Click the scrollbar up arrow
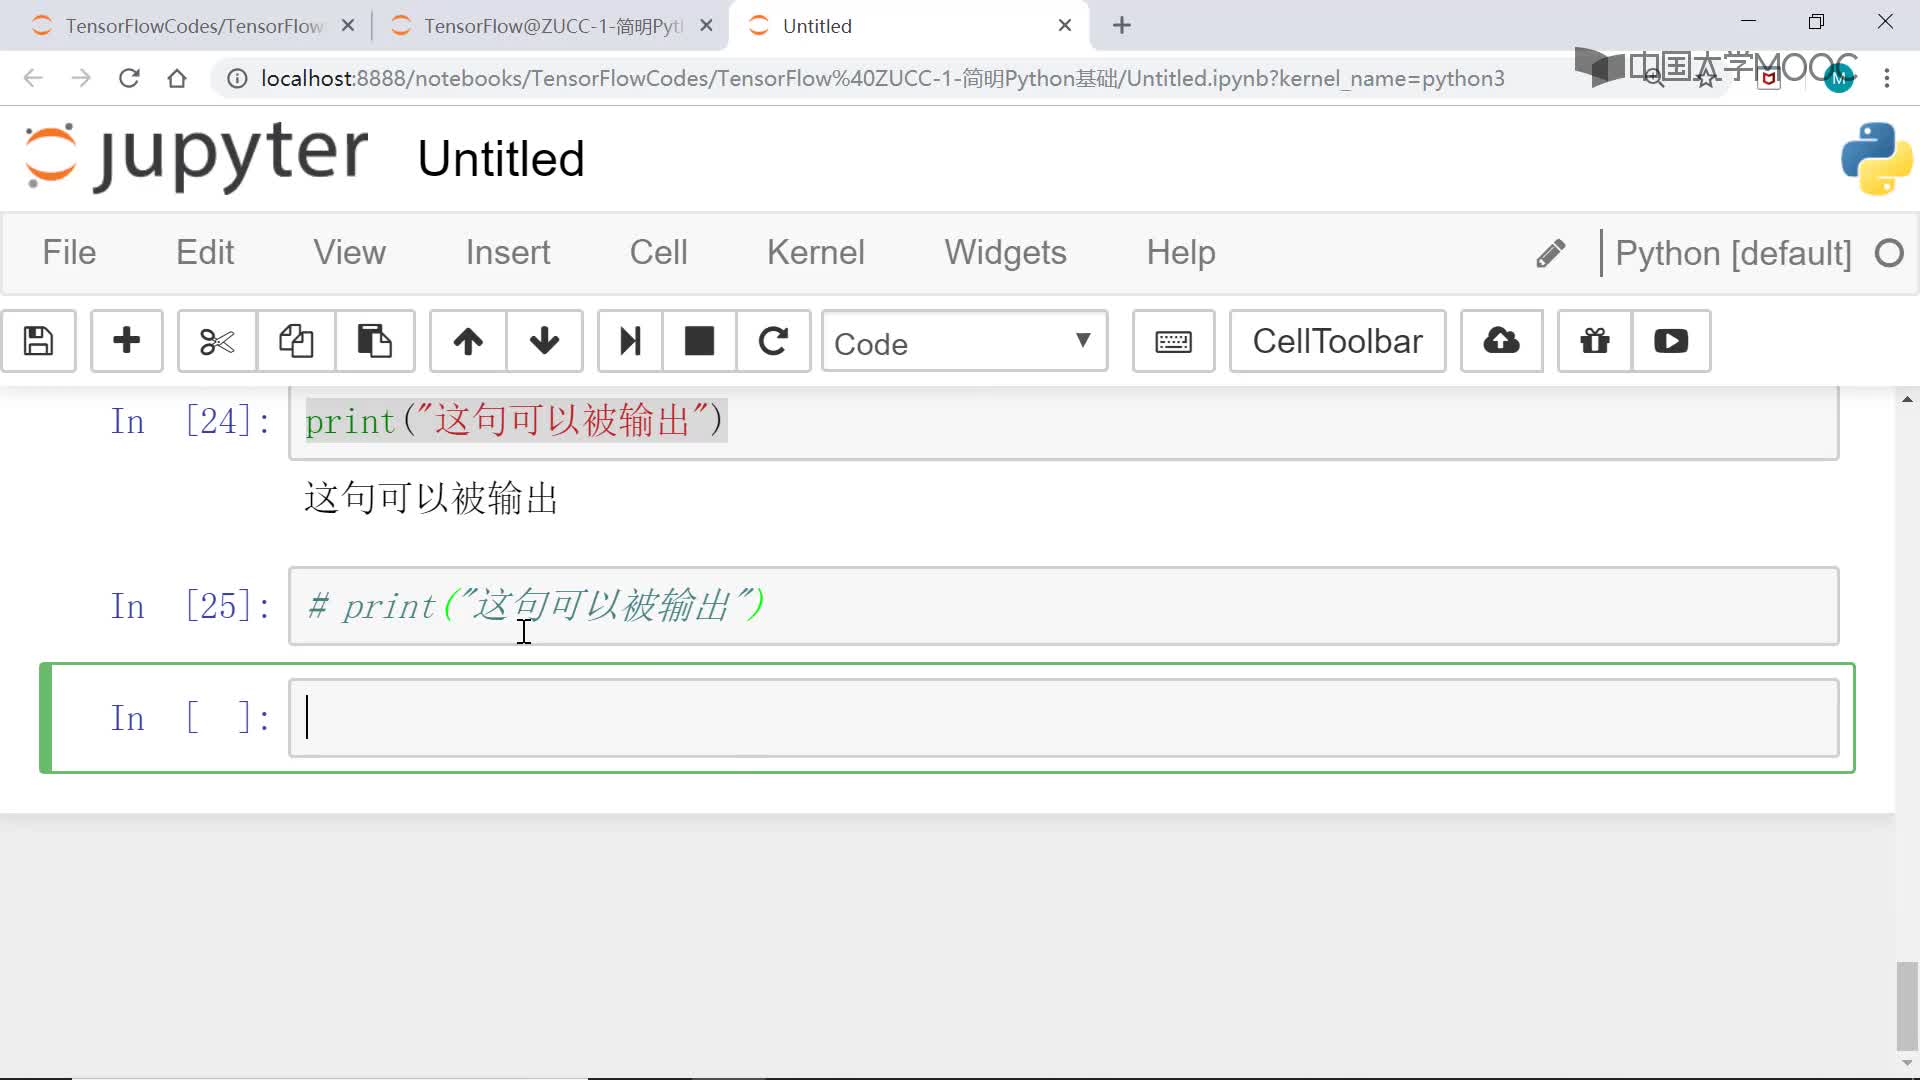This screenshot has width=1920, height=1080. pyautogui.click(x=1907, y=399)
